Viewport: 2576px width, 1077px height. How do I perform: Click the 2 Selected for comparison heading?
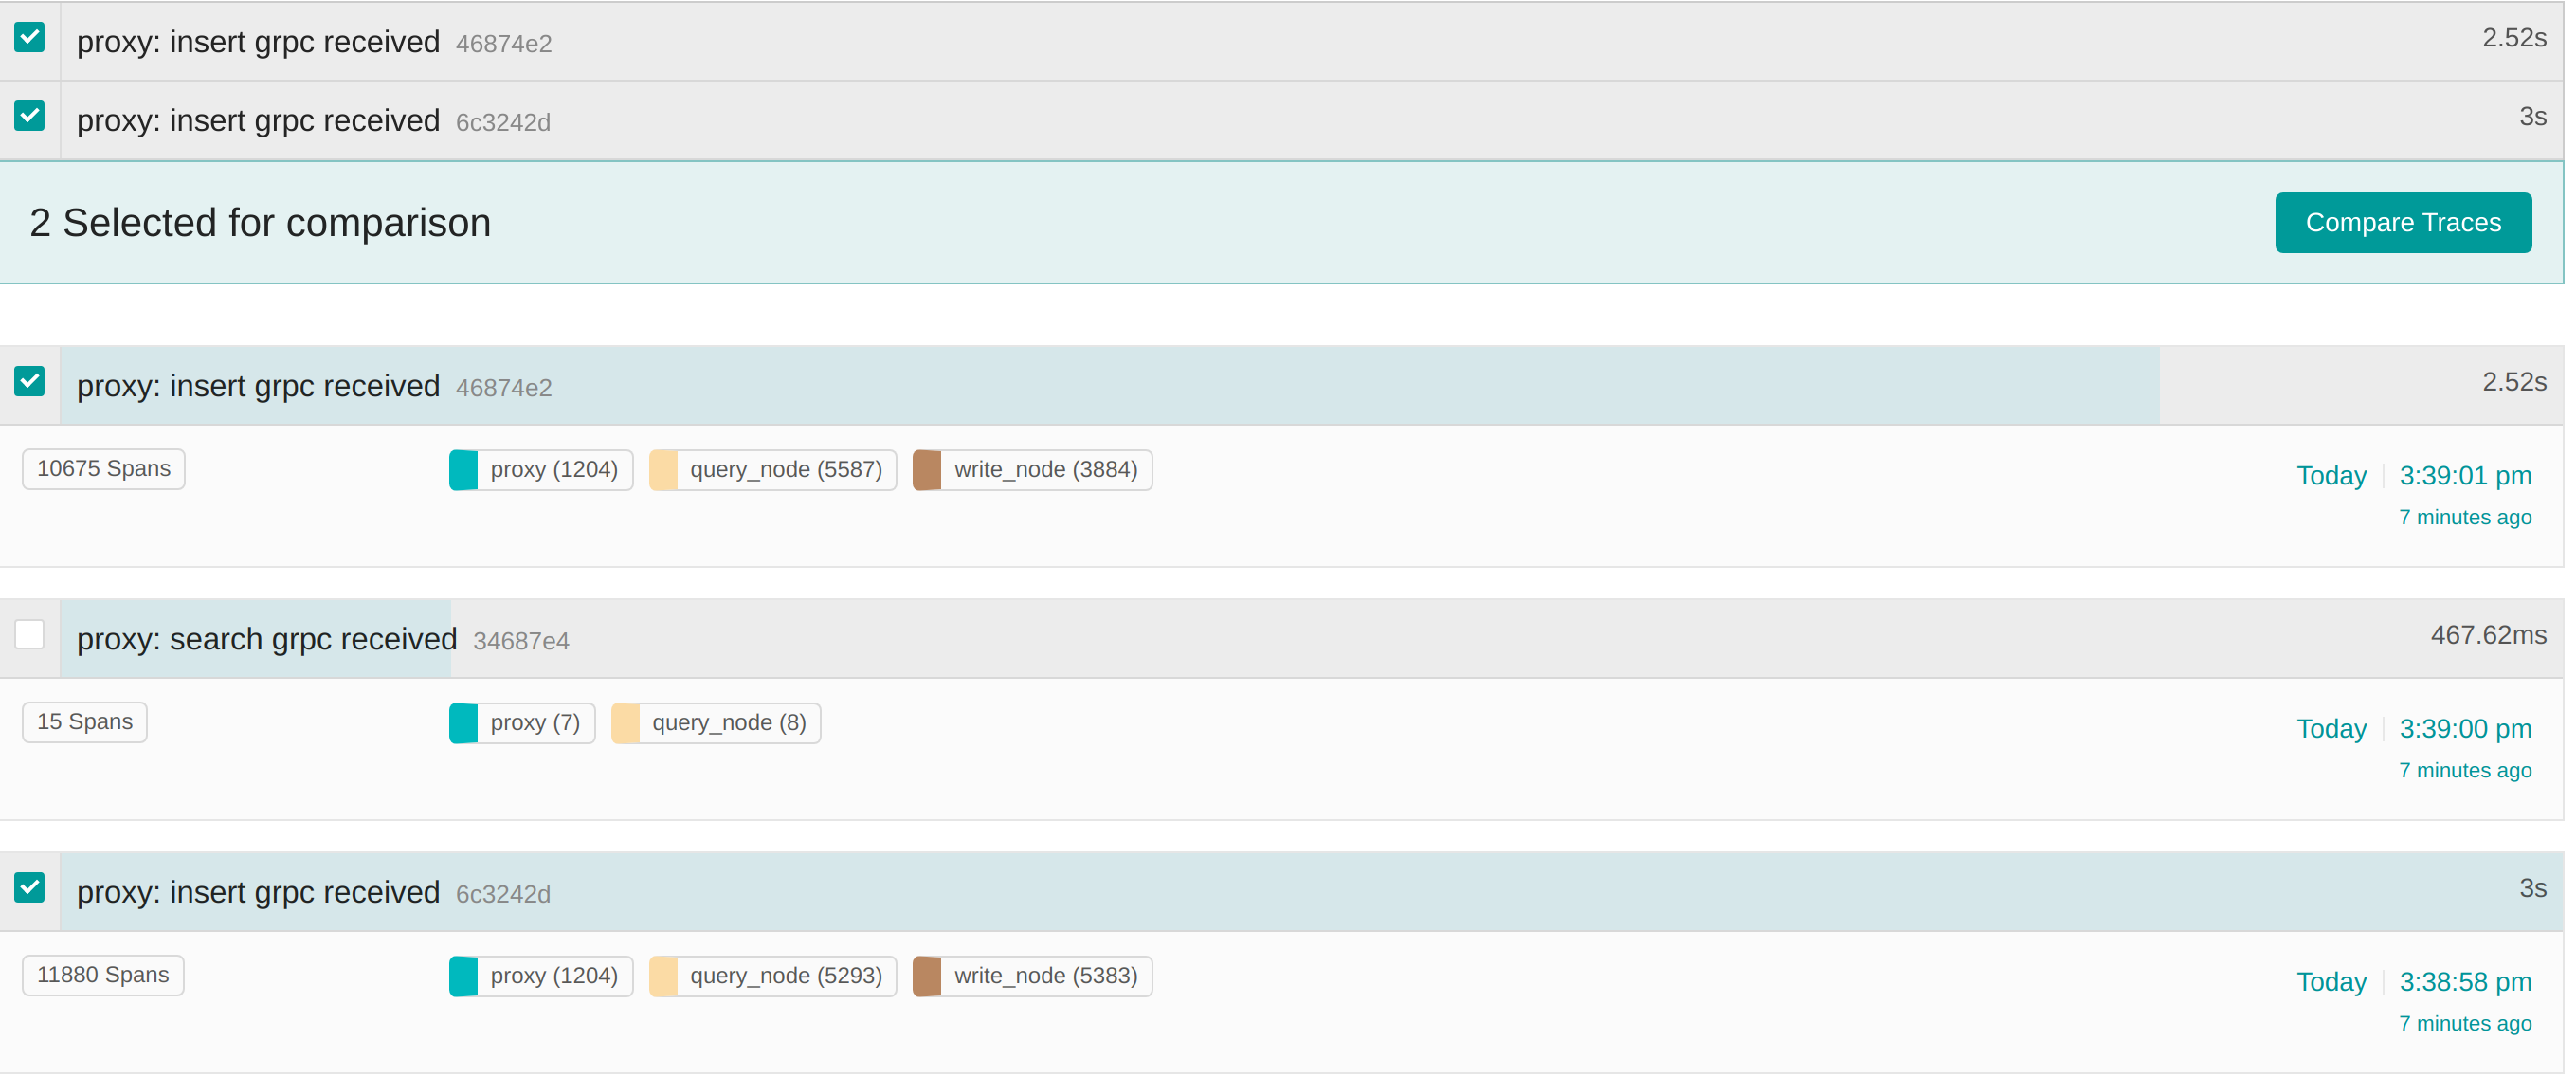pos(260,223)
